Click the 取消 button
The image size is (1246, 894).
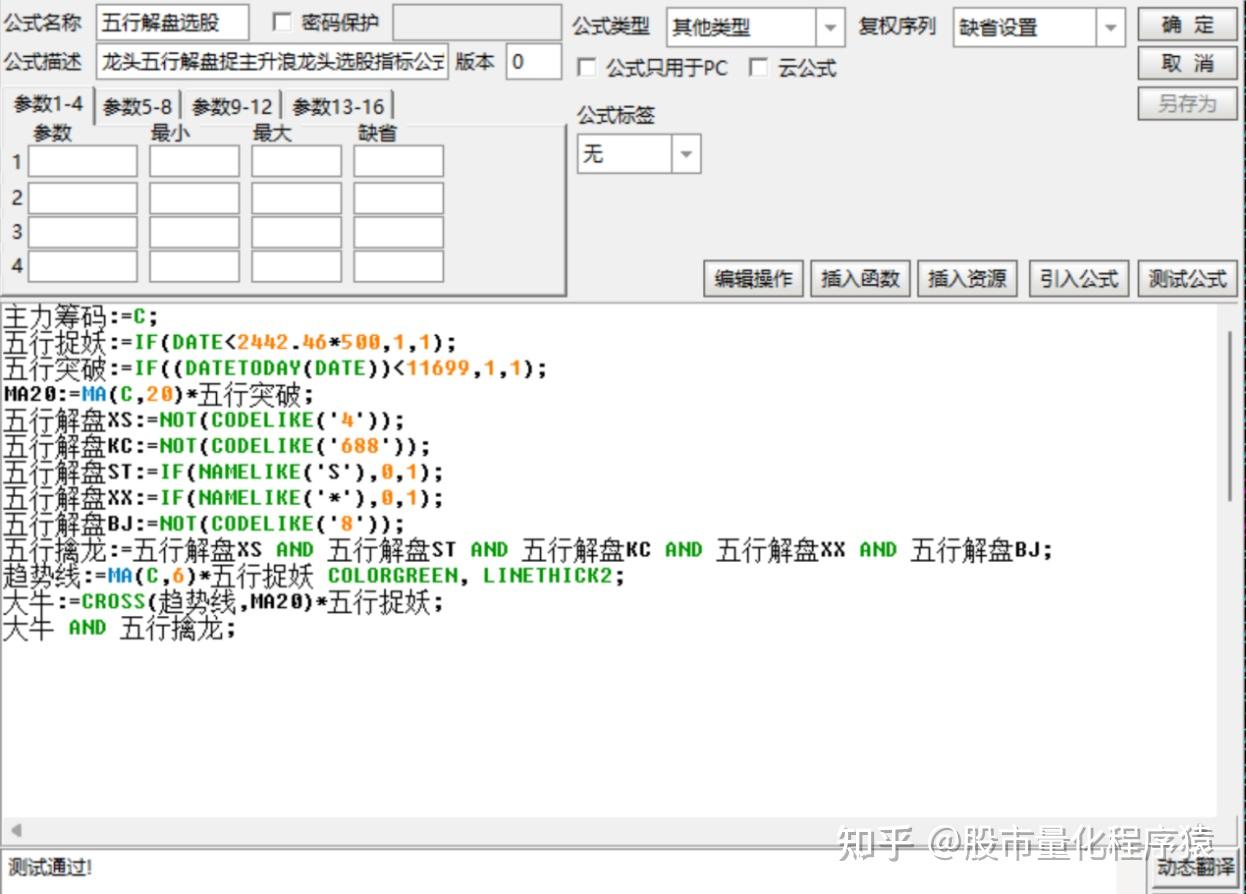pyautogui.click(x=1187, y=64)
